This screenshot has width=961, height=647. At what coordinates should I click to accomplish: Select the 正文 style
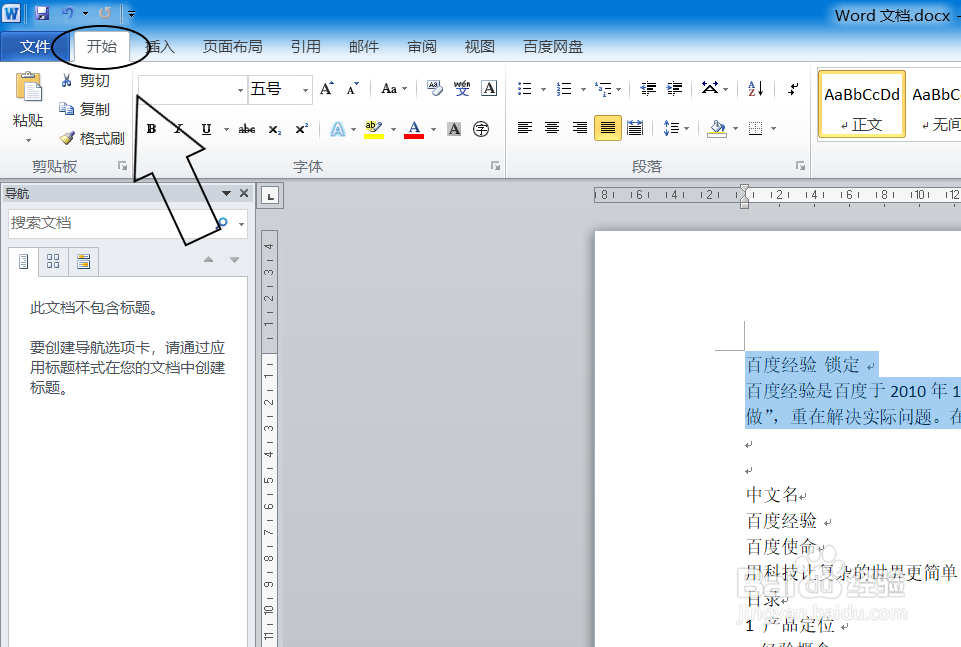click(862, 104)
